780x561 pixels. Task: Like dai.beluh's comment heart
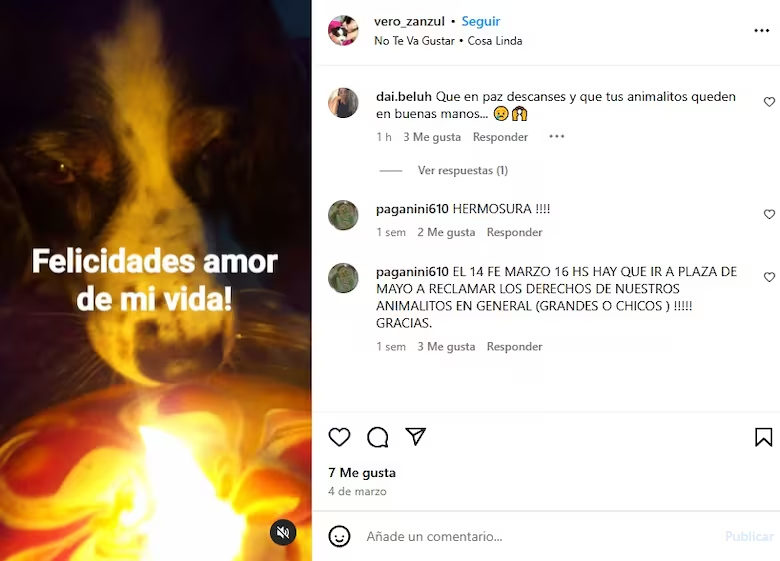click(x=769, y=102)
